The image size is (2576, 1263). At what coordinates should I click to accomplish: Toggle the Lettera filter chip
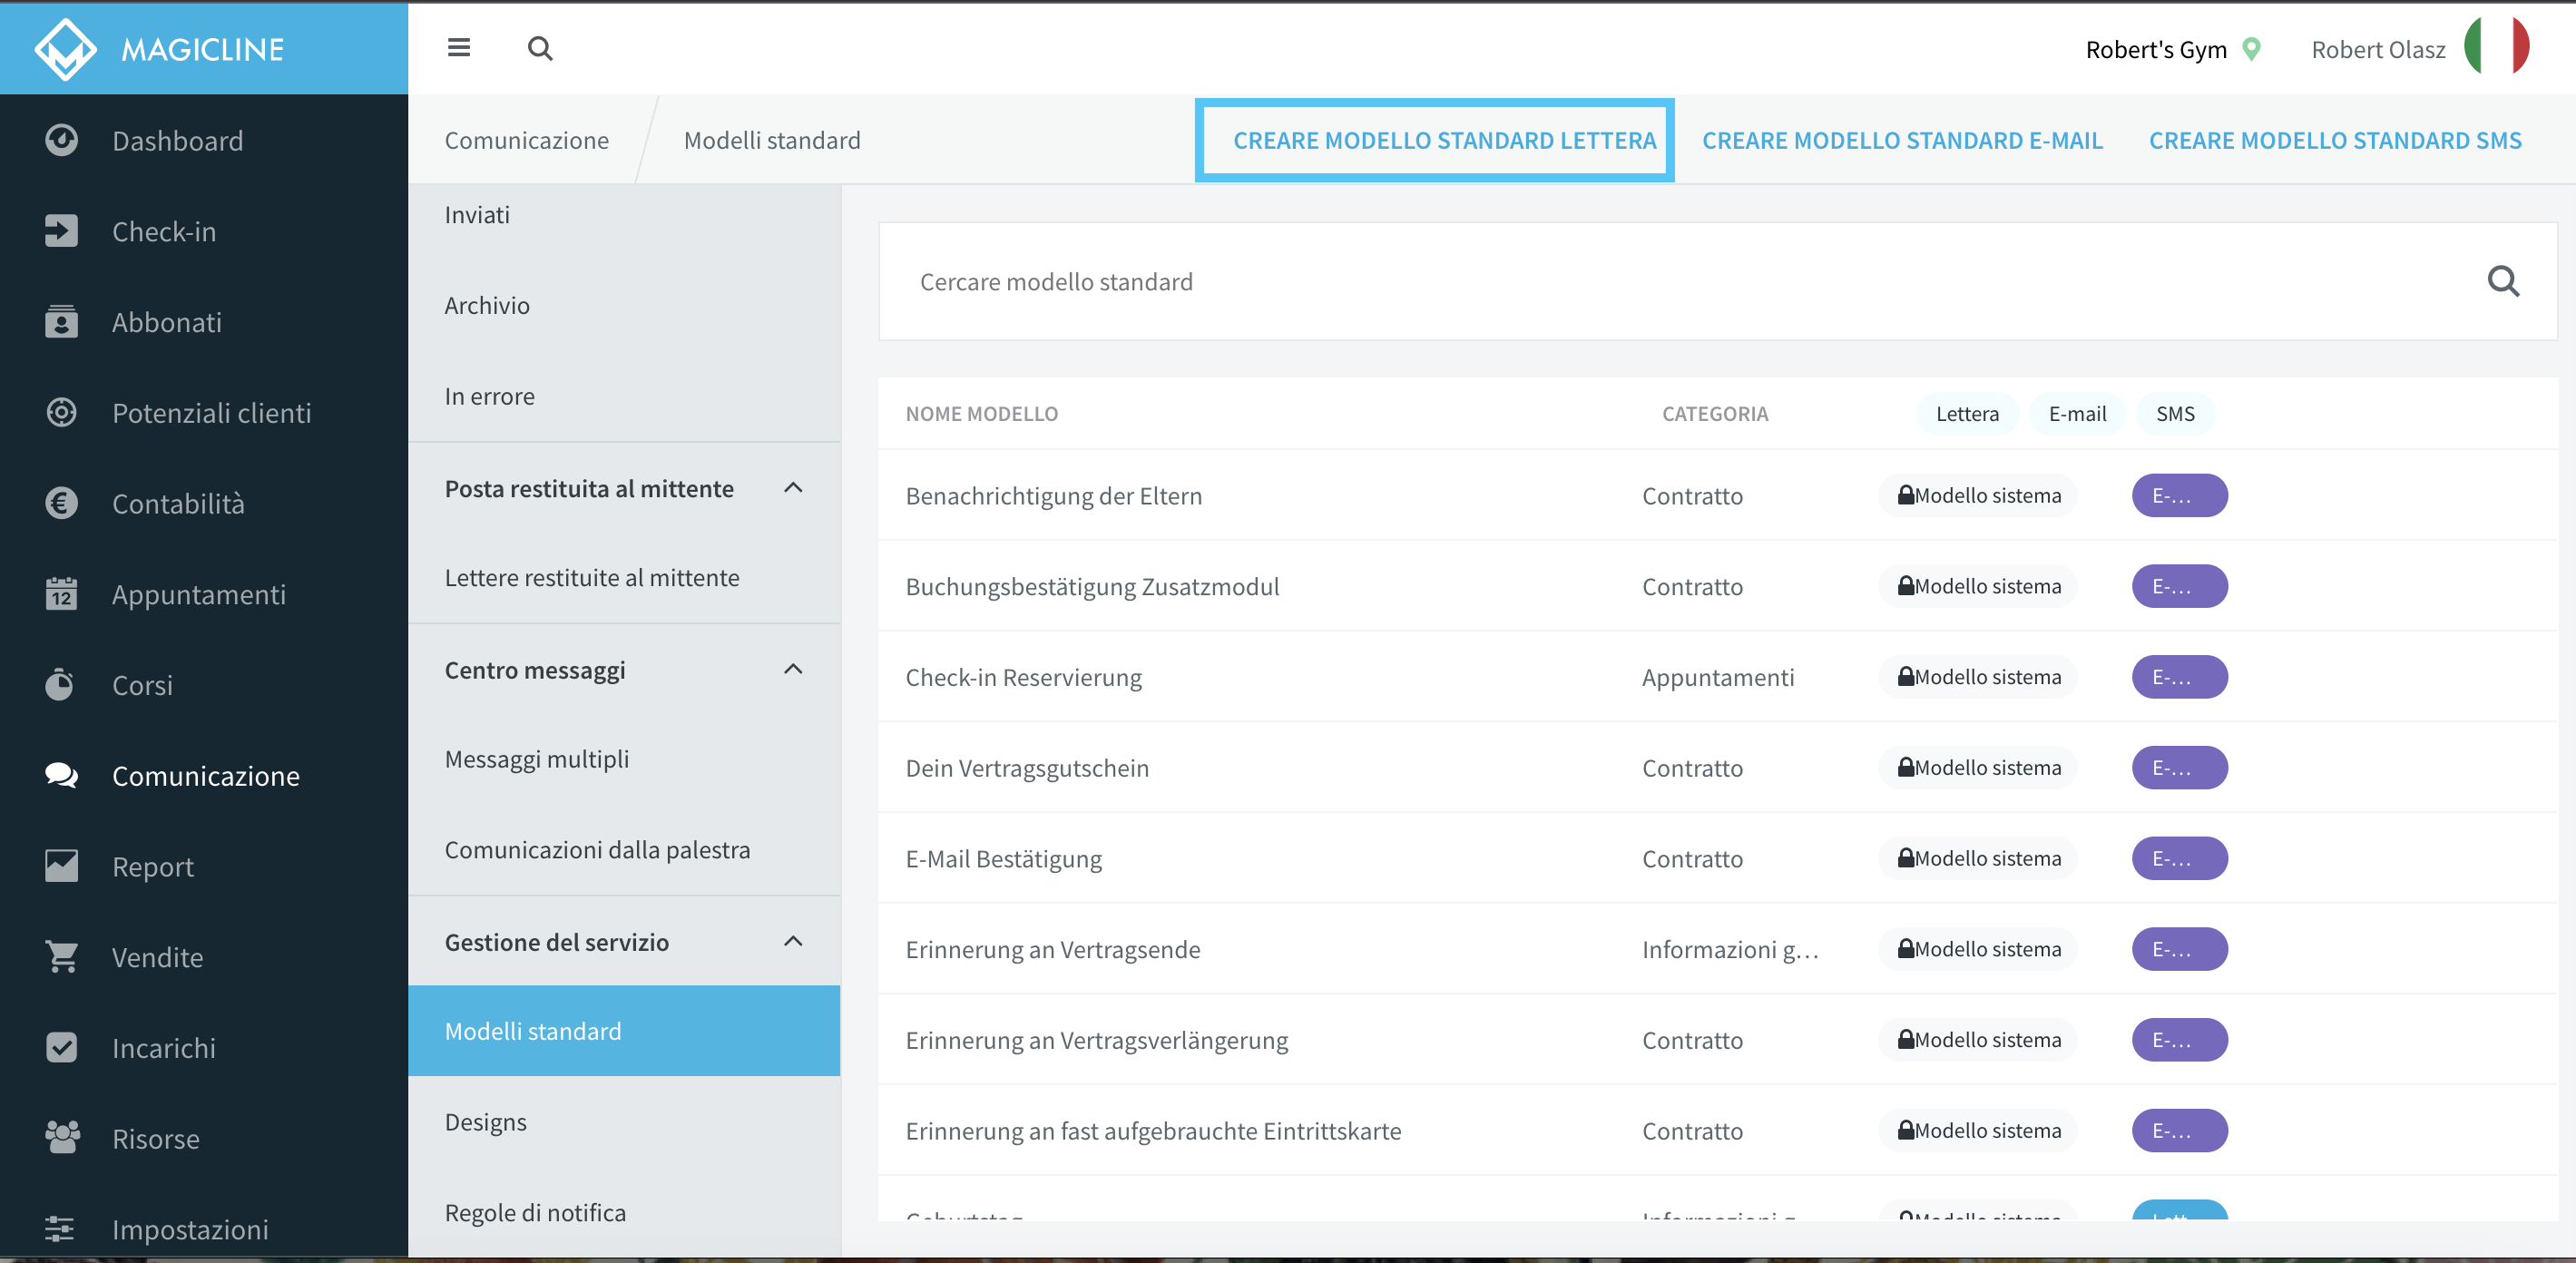[x=1966, y=414]
